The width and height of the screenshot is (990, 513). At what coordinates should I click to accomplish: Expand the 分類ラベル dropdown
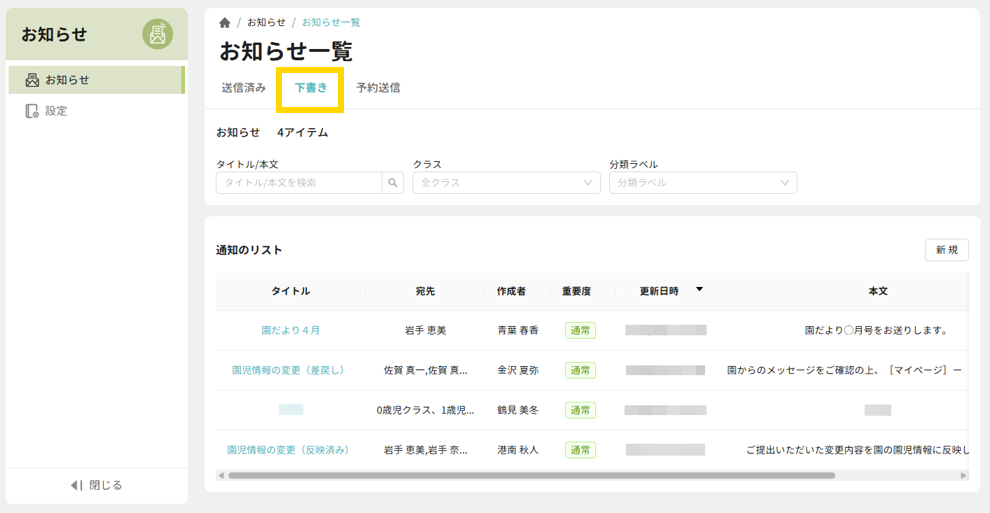[702, 183]
